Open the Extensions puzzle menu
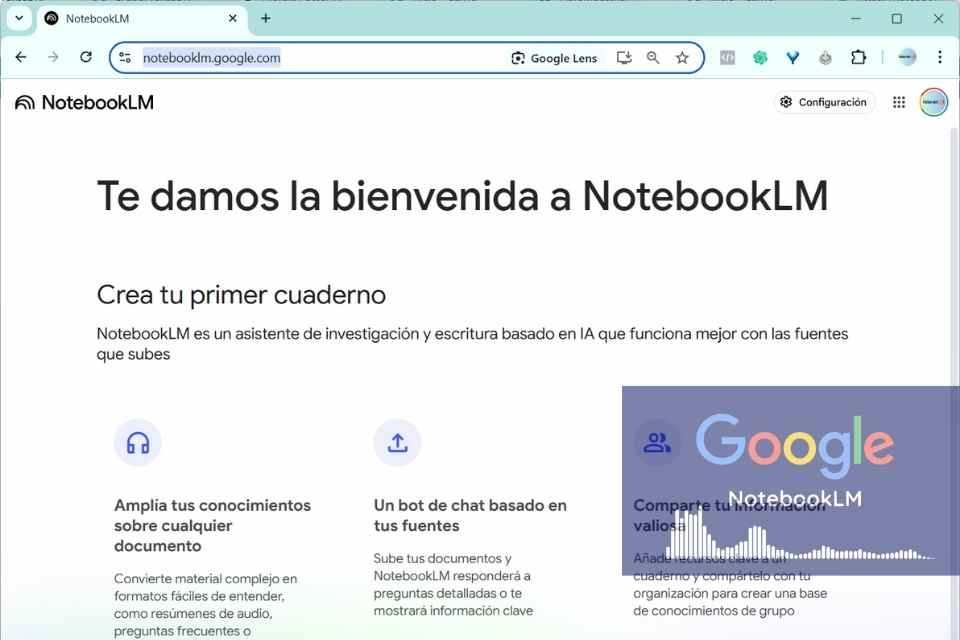The width and height of the screenshot is (960, 640). pos(858,58)
